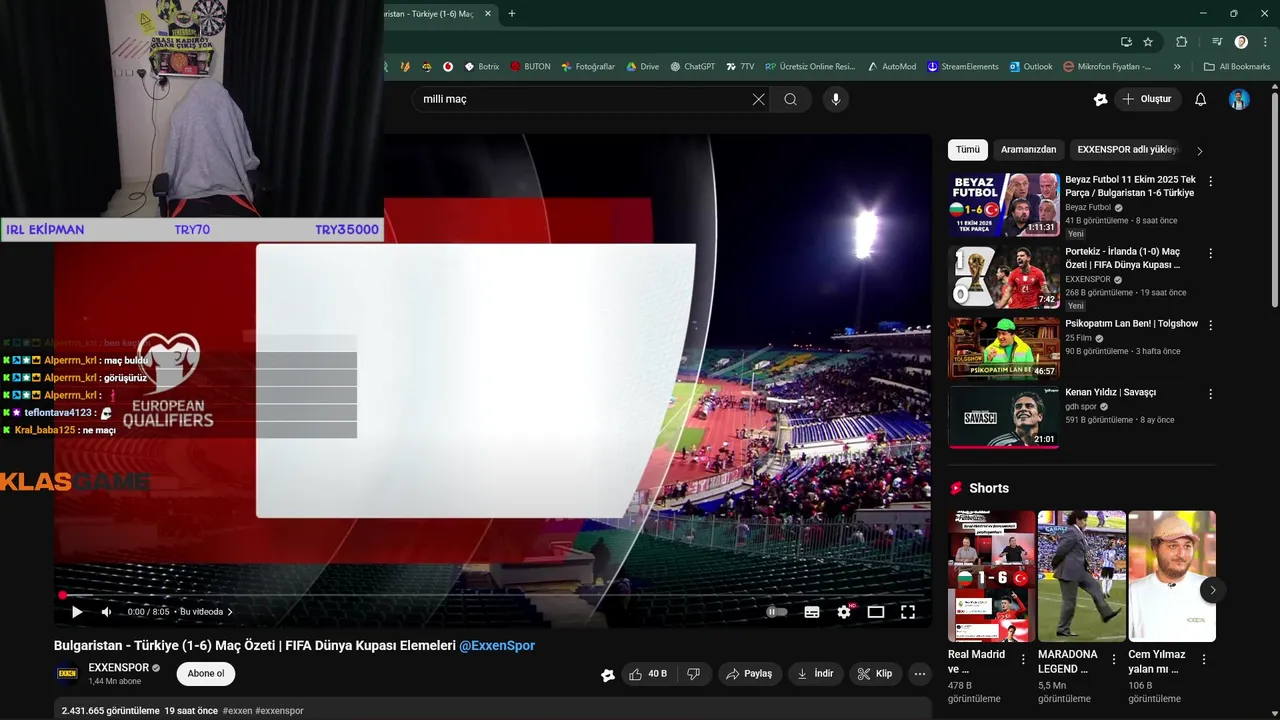Viewport: 1280px width, 720px height.
Task: Select the 'Tümü' filter chip
Action: pos(968,150)
